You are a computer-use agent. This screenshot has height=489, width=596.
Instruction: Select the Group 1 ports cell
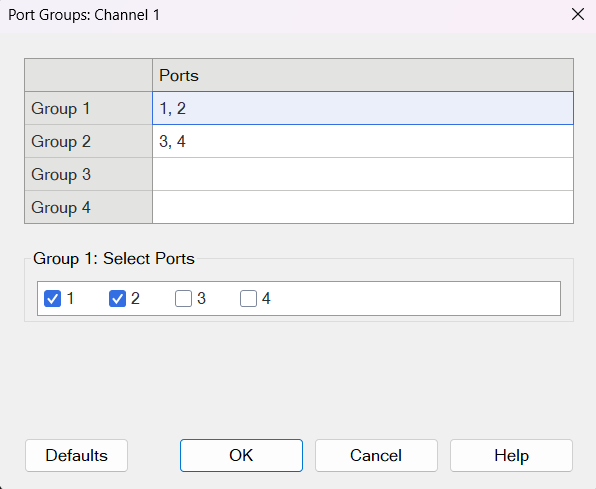tap(363, 108)
